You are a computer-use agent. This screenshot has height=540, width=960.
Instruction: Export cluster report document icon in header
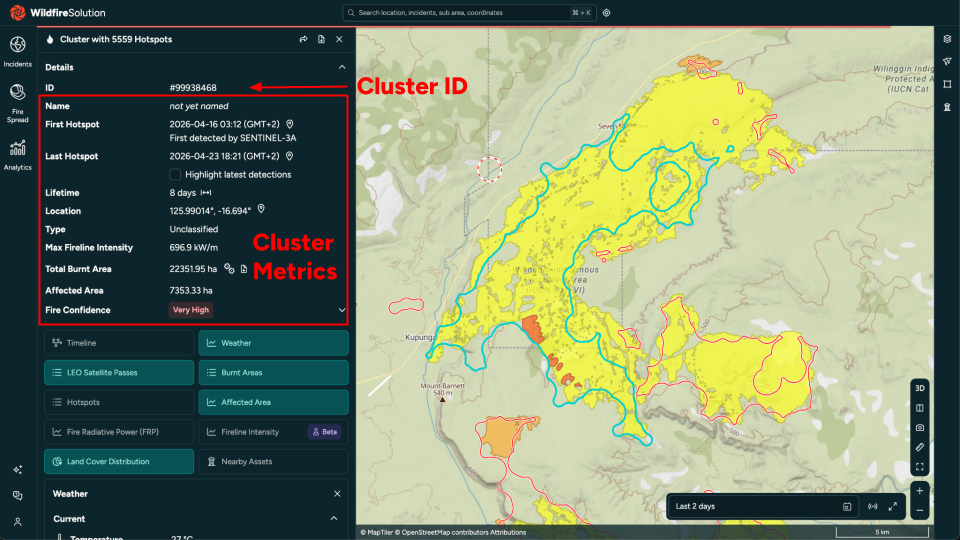321,39
